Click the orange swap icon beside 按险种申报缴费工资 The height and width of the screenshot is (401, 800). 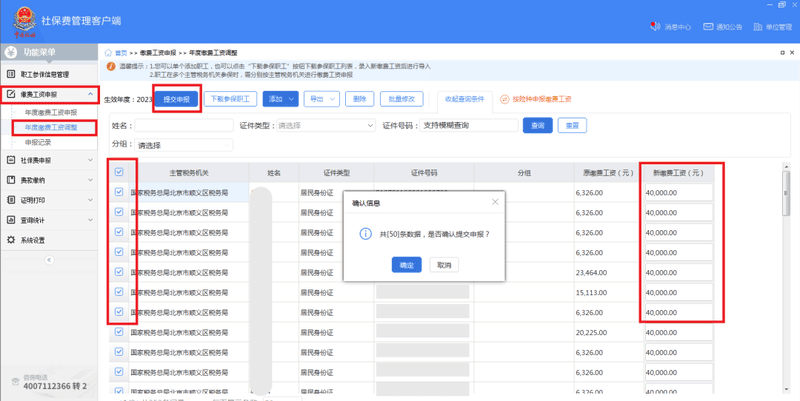[505, 99]
